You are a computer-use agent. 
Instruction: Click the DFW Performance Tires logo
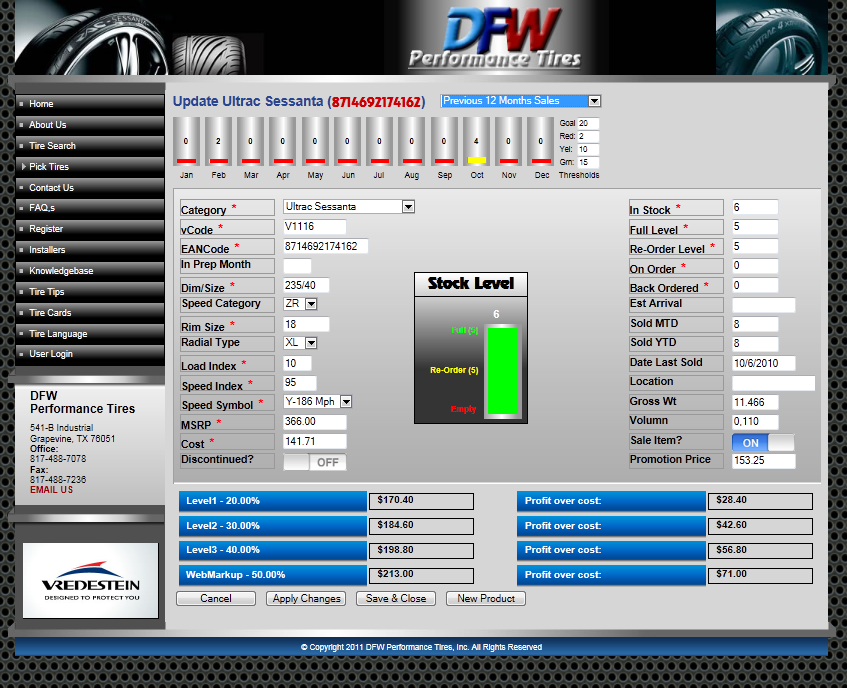tap(494, 38)
